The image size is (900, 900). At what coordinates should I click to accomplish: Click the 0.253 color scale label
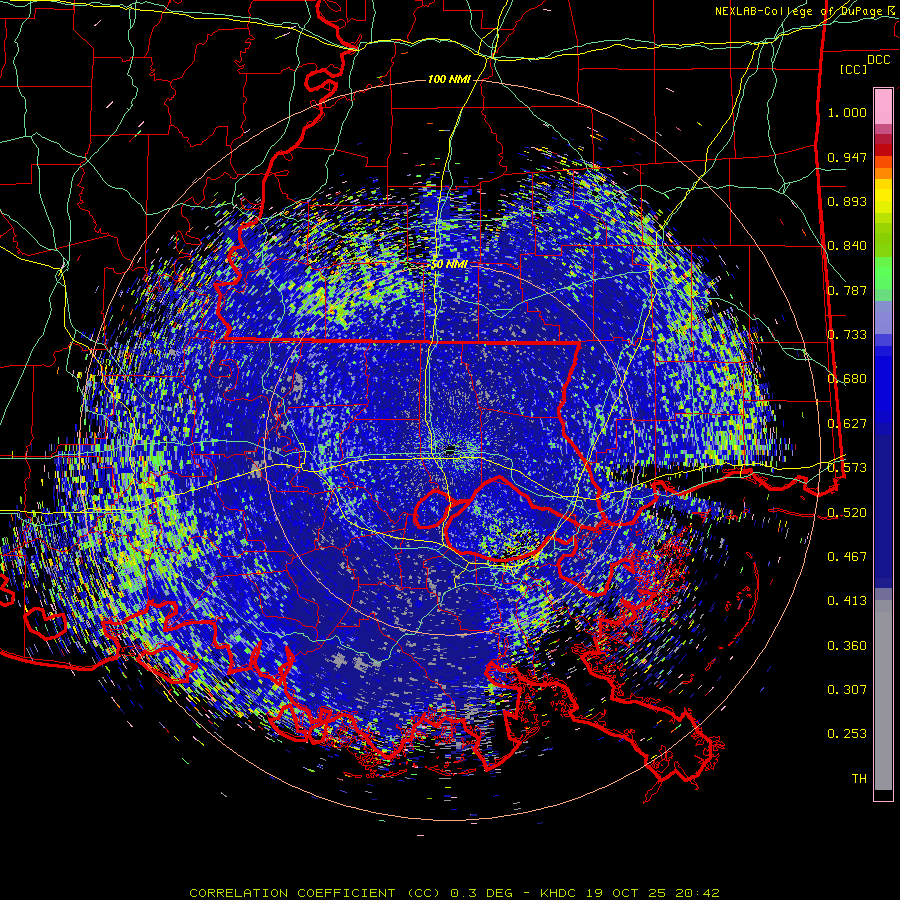(847, 734)
